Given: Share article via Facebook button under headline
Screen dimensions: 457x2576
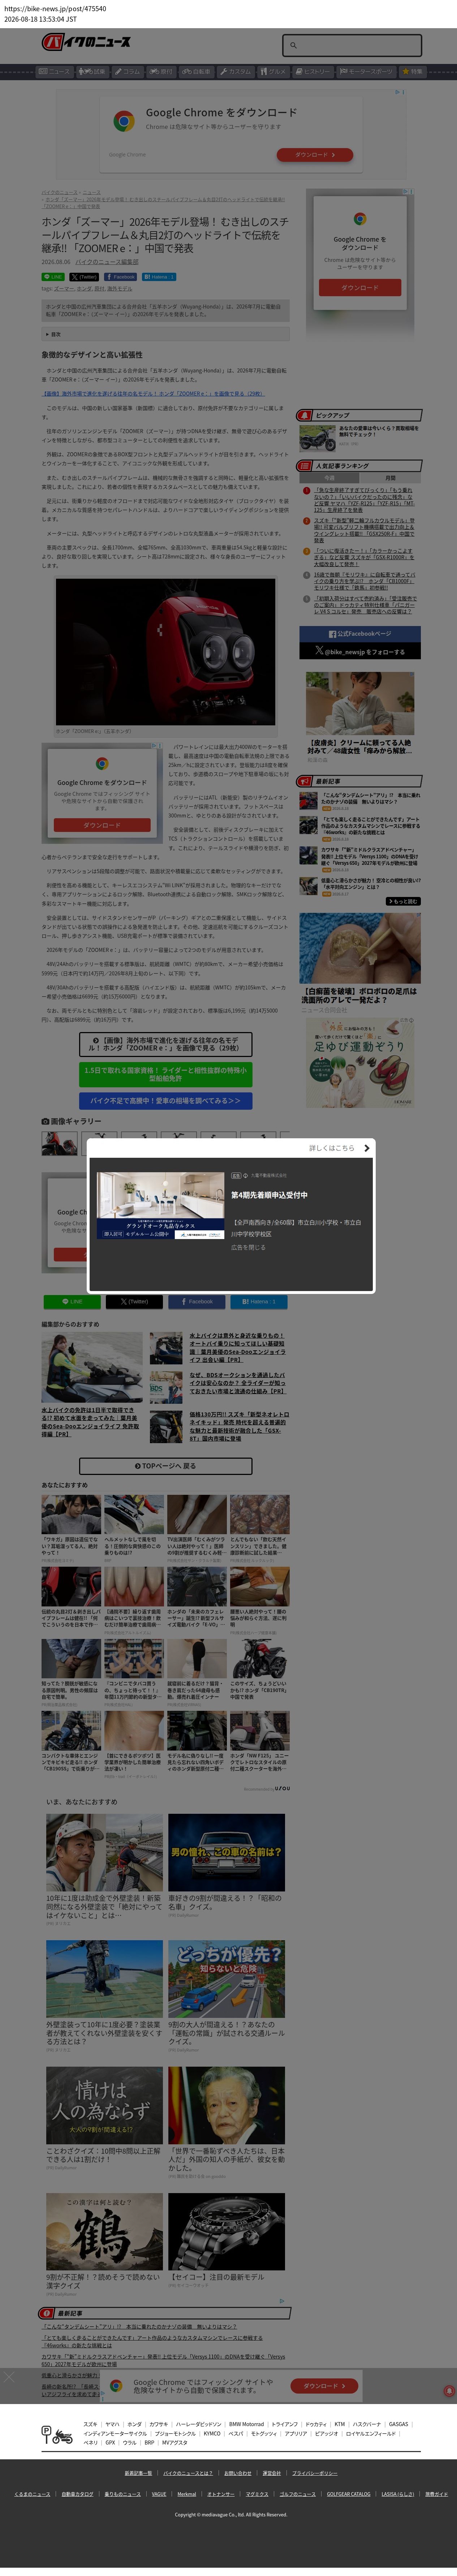Looking at the screenshot, I should pyautogui.click(x=120, y=277).
